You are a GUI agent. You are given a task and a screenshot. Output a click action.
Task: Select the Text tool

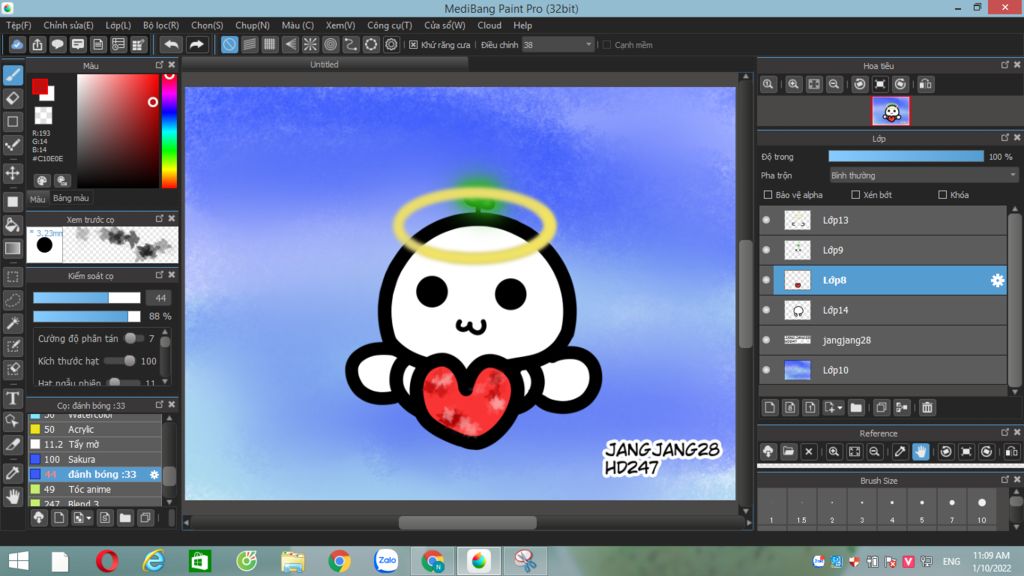tap(12, 398)
